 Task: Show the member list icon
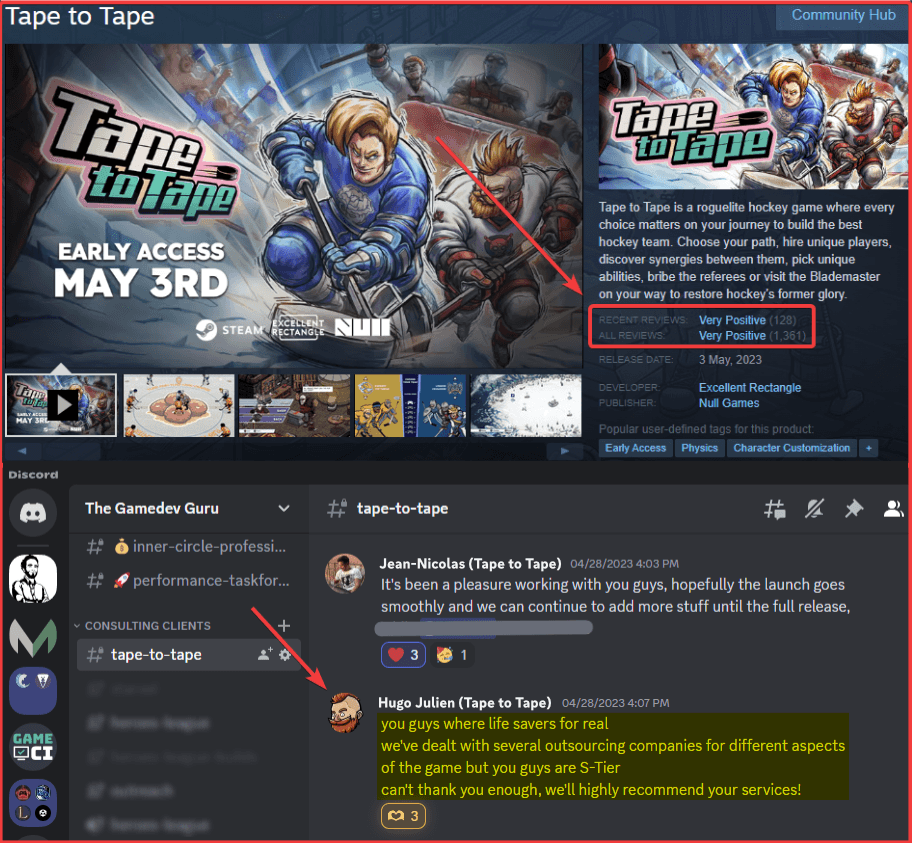(x=893, y=509)
